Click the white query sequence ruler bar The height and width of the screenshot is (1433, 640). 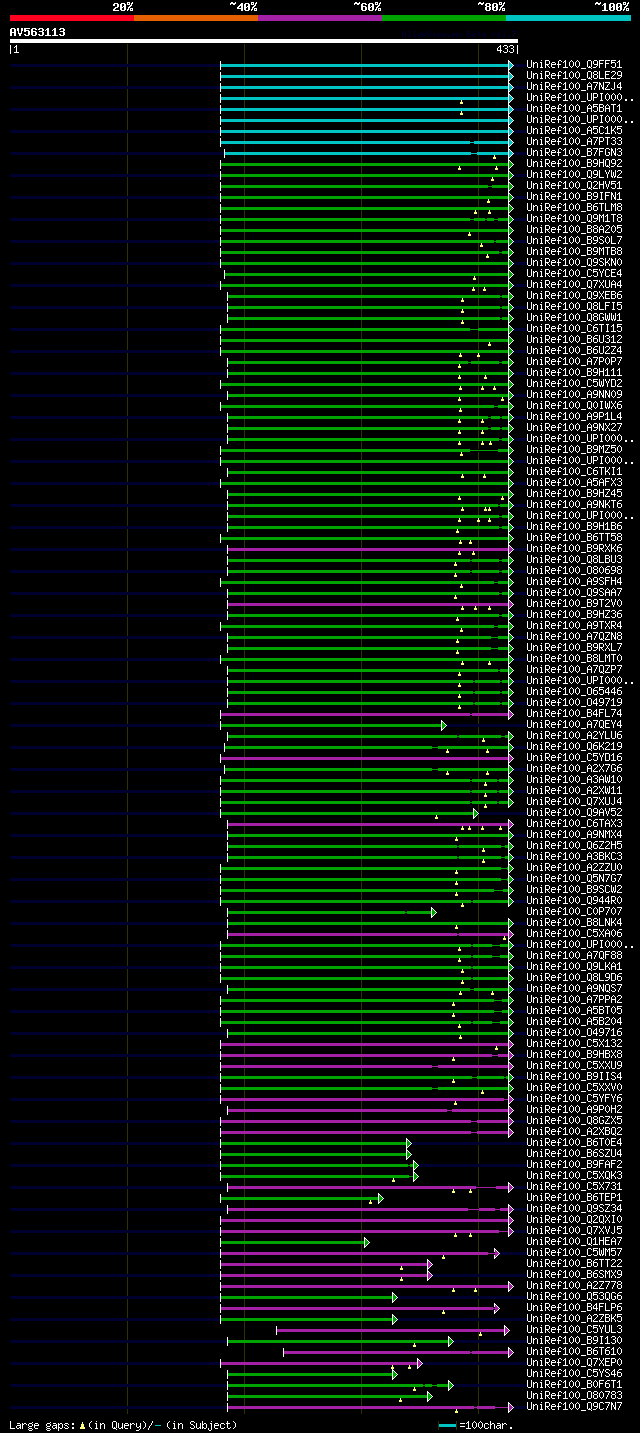point(264,41)
